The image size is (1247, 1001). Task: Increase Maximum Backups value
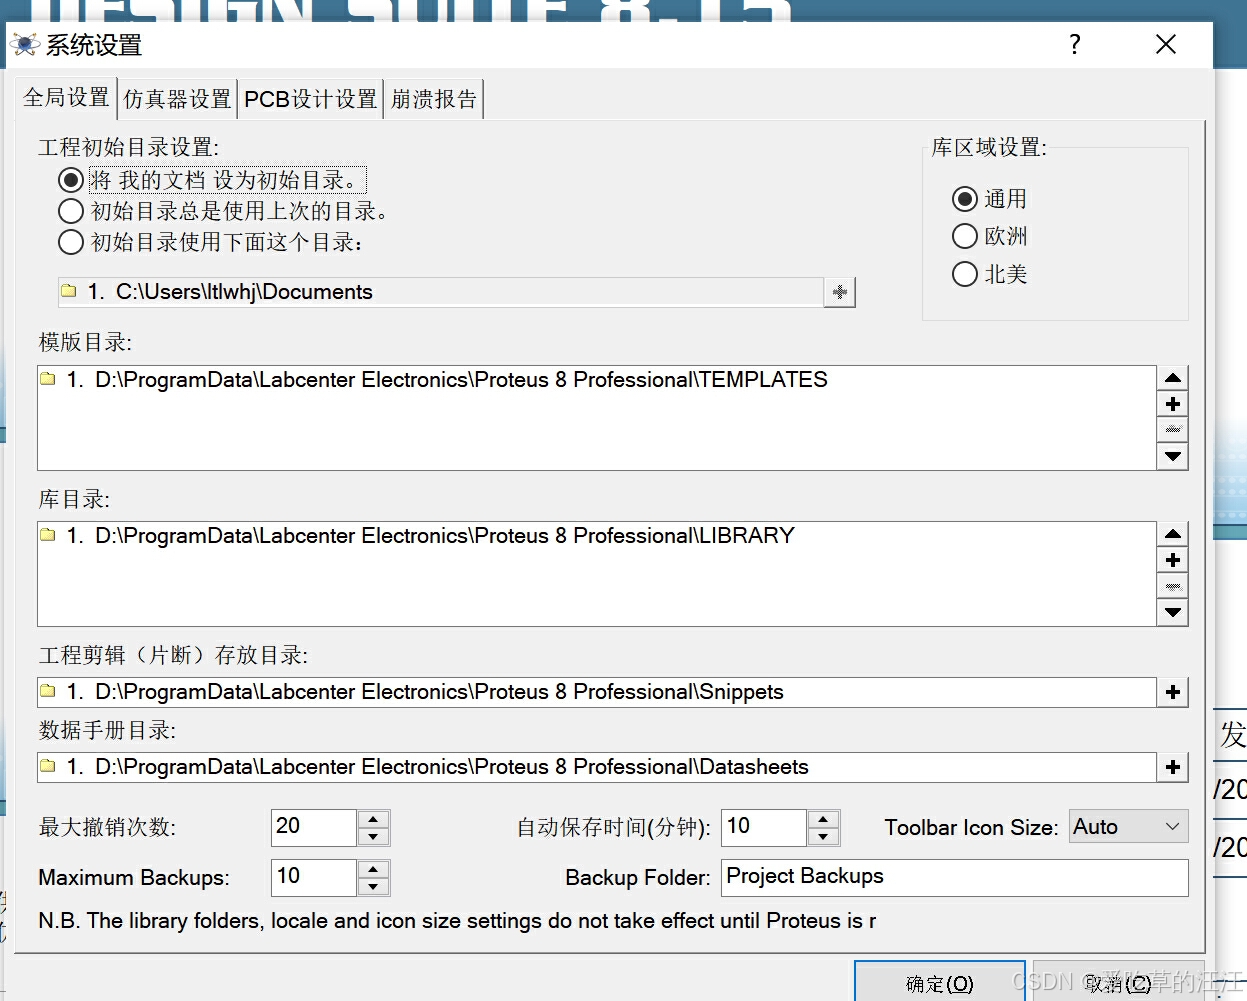[x=373, y=869]
